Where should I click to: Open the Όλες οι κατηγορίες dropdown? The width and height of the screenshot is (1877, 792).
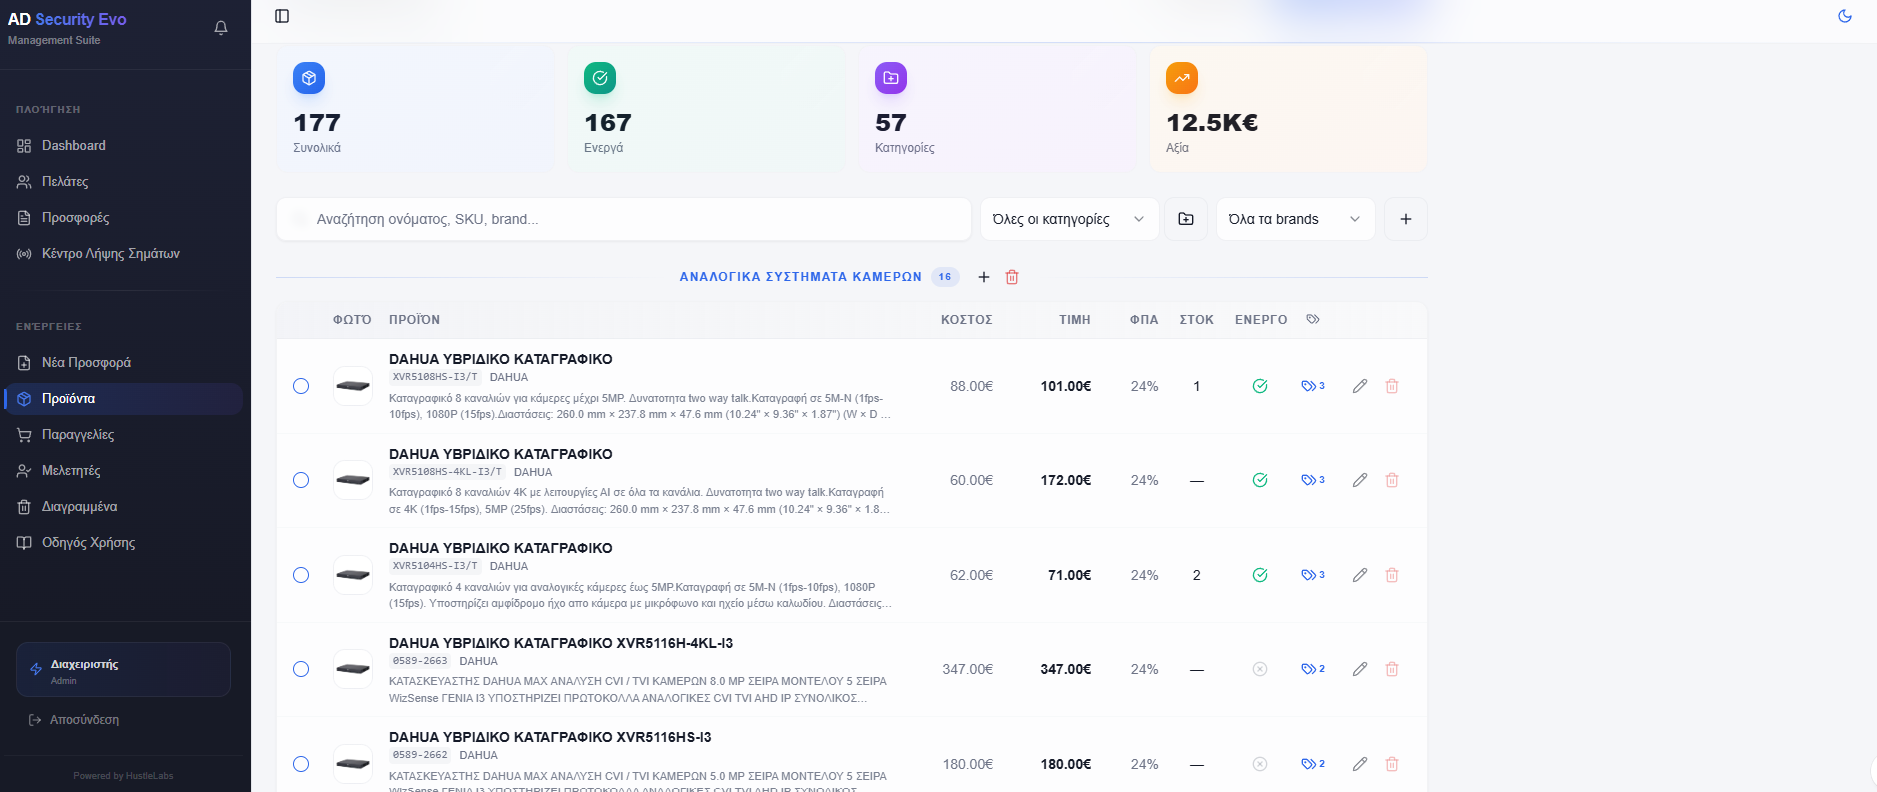coord(1069,219)
